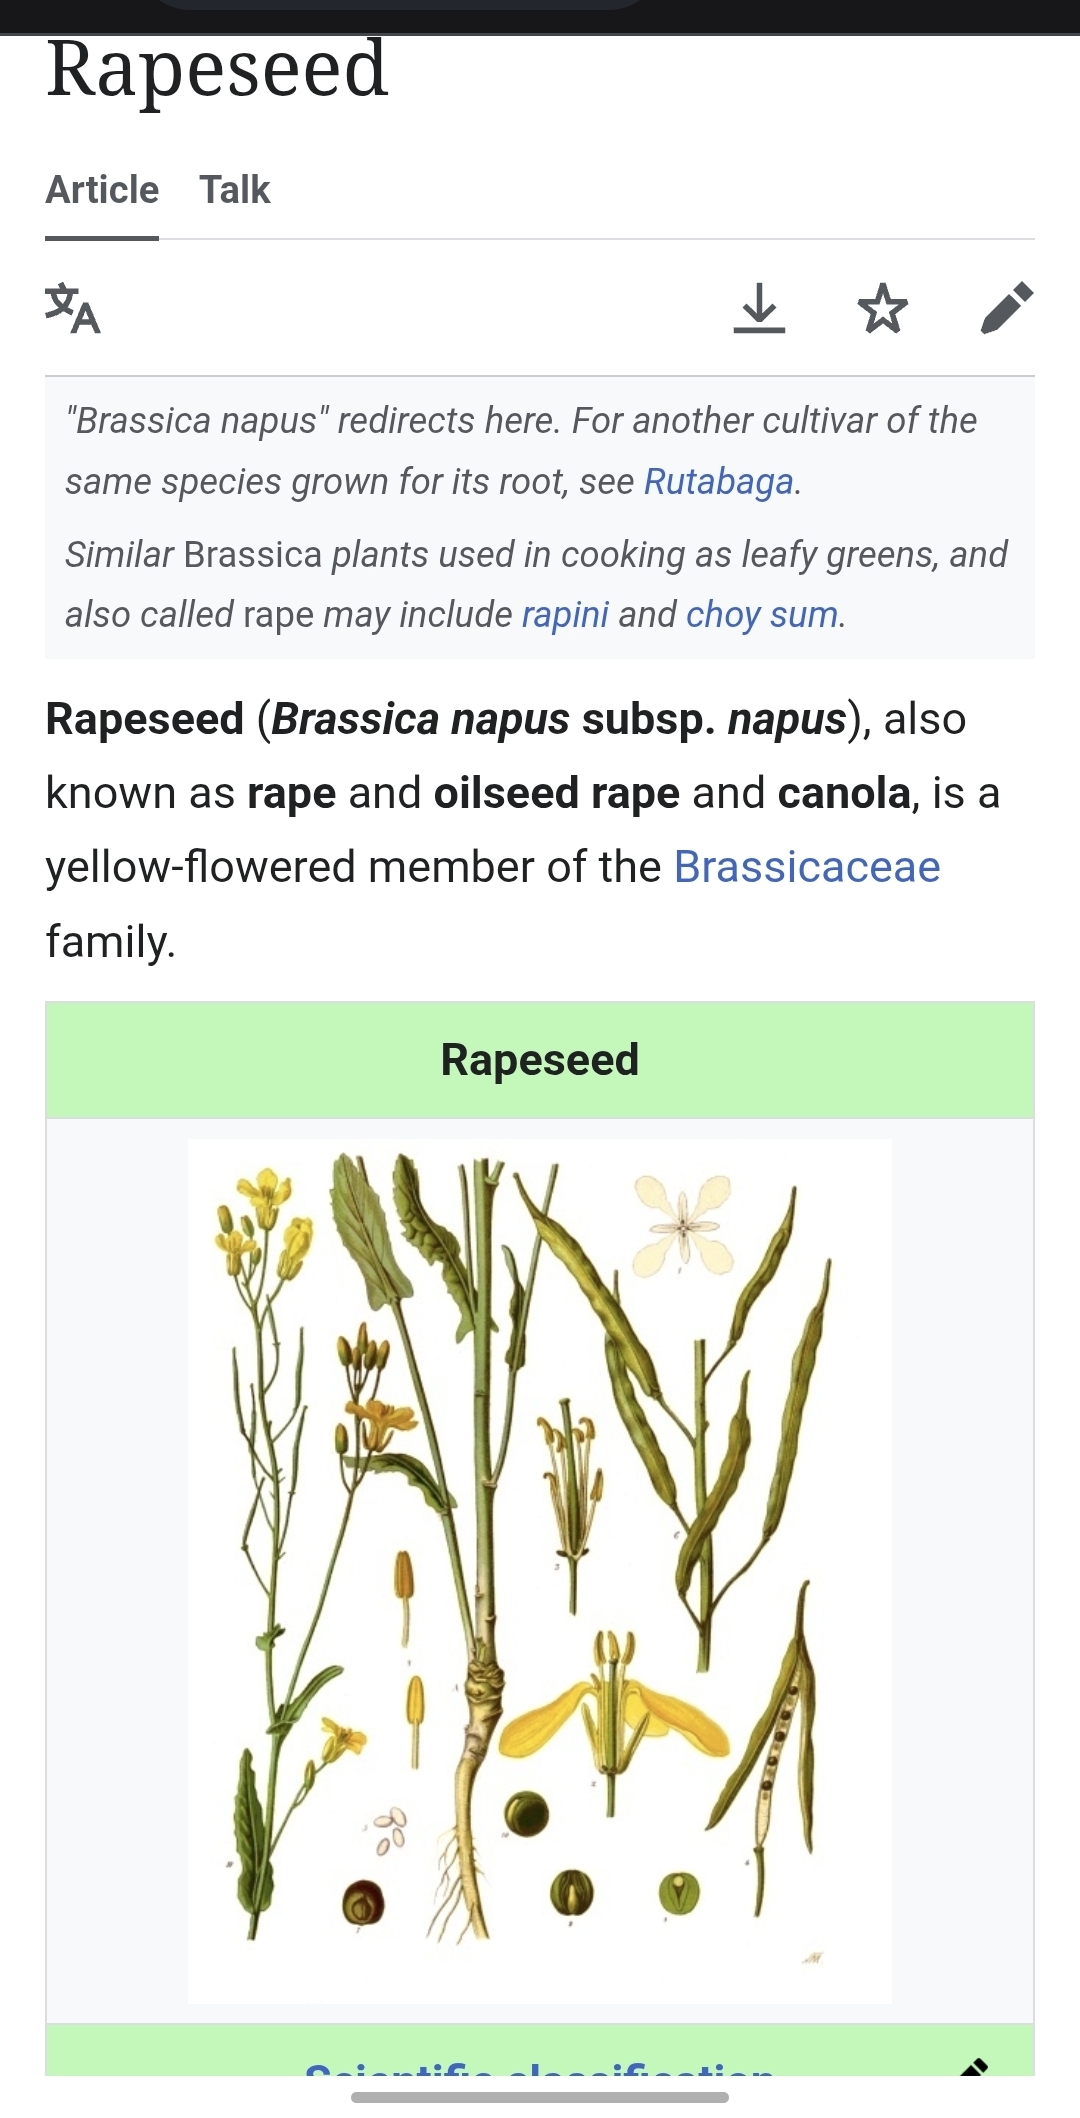Tap the bottom navigation gesture bar
This screenshot has width=1080, height=2118.
[x=540, y=2097]
